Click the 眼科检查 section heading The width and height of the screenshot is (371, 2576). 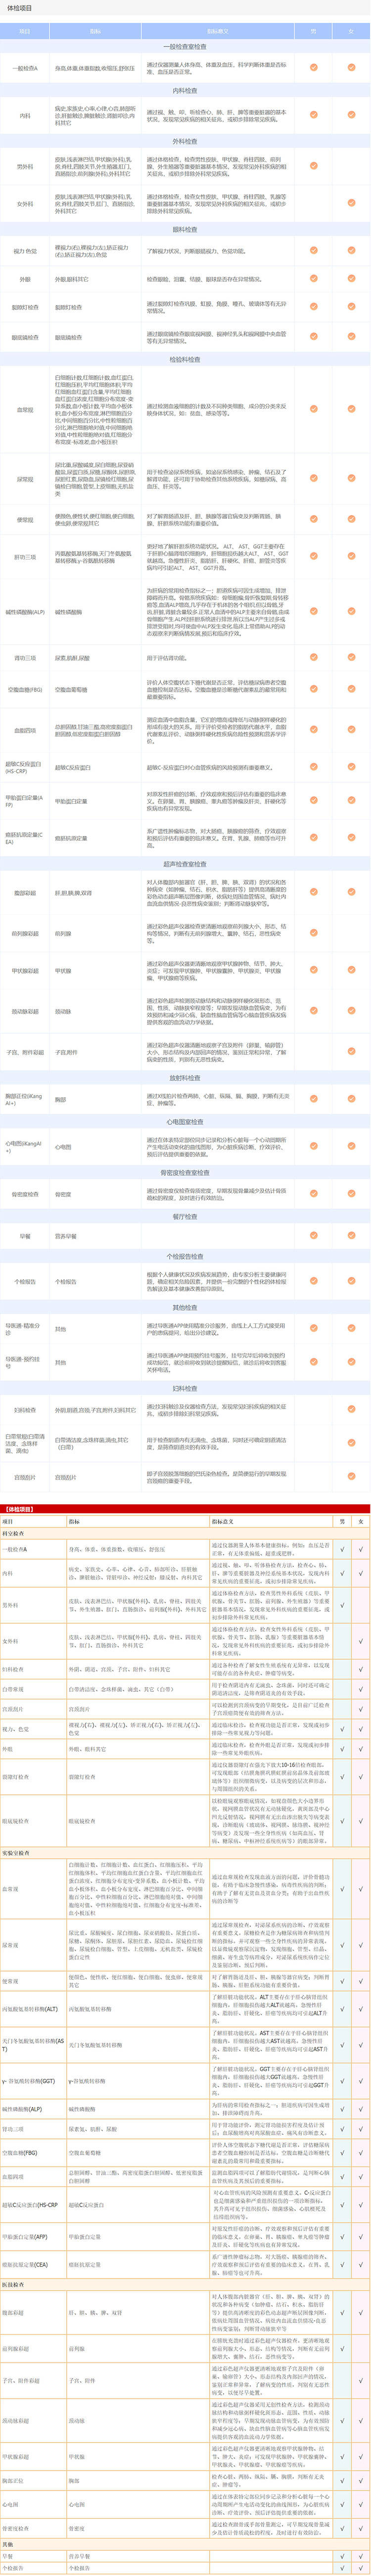pos(185,229)
